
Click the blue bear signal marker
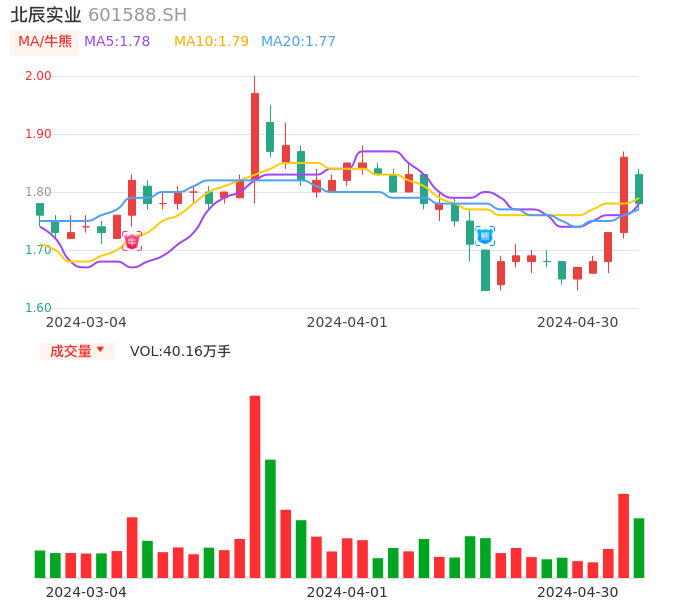485,236
